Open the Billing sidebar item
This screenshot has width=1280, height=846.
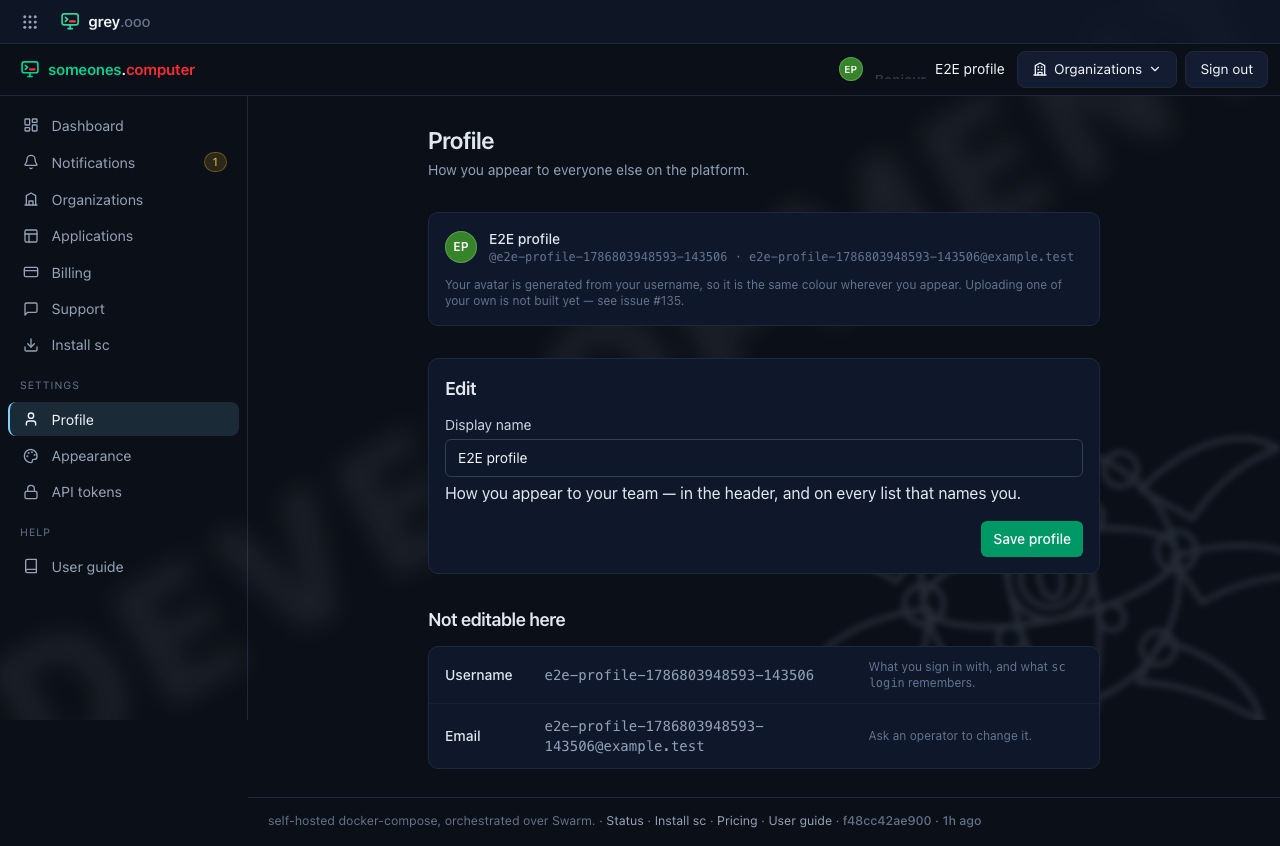click(x=123, y=273)
